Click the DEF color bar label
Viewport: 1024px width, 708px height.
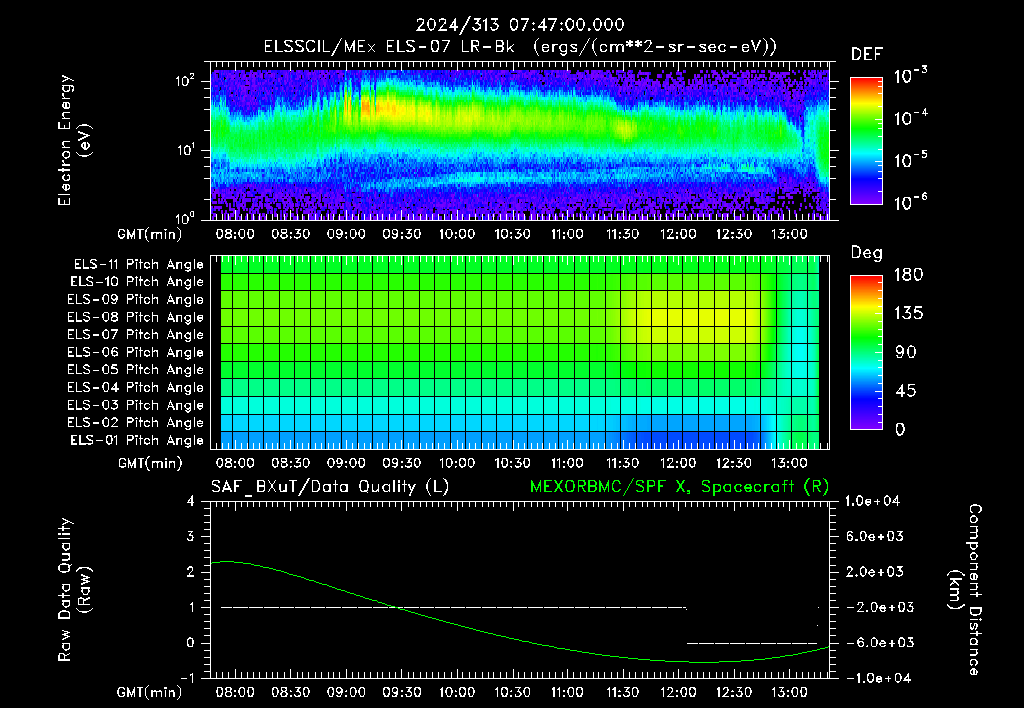(867, 54)
